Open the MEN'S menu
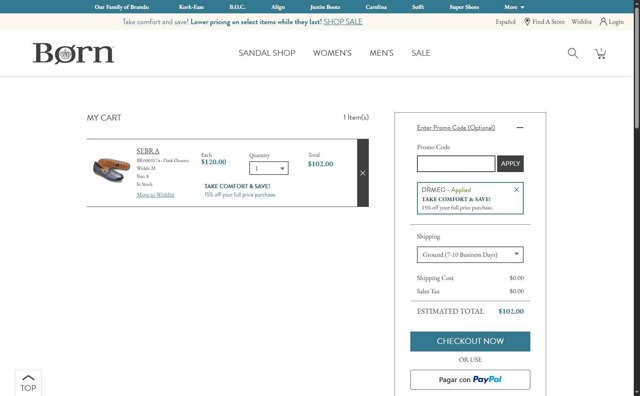The width and height of the screenshot is (640, 396). coord(381,53)
